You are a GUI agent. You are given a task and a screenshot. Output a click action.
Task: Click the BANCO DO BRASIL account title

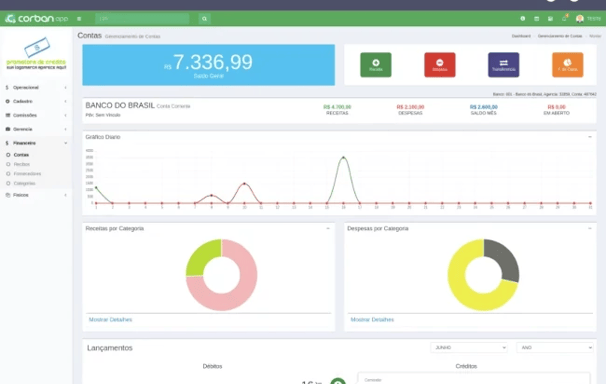coord(120,105)
